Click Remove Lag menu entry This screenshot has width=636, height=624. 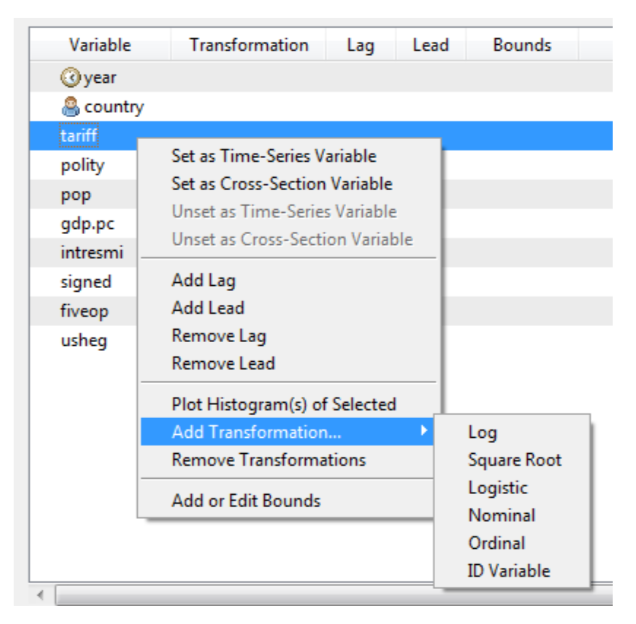(x=218, y=336)
